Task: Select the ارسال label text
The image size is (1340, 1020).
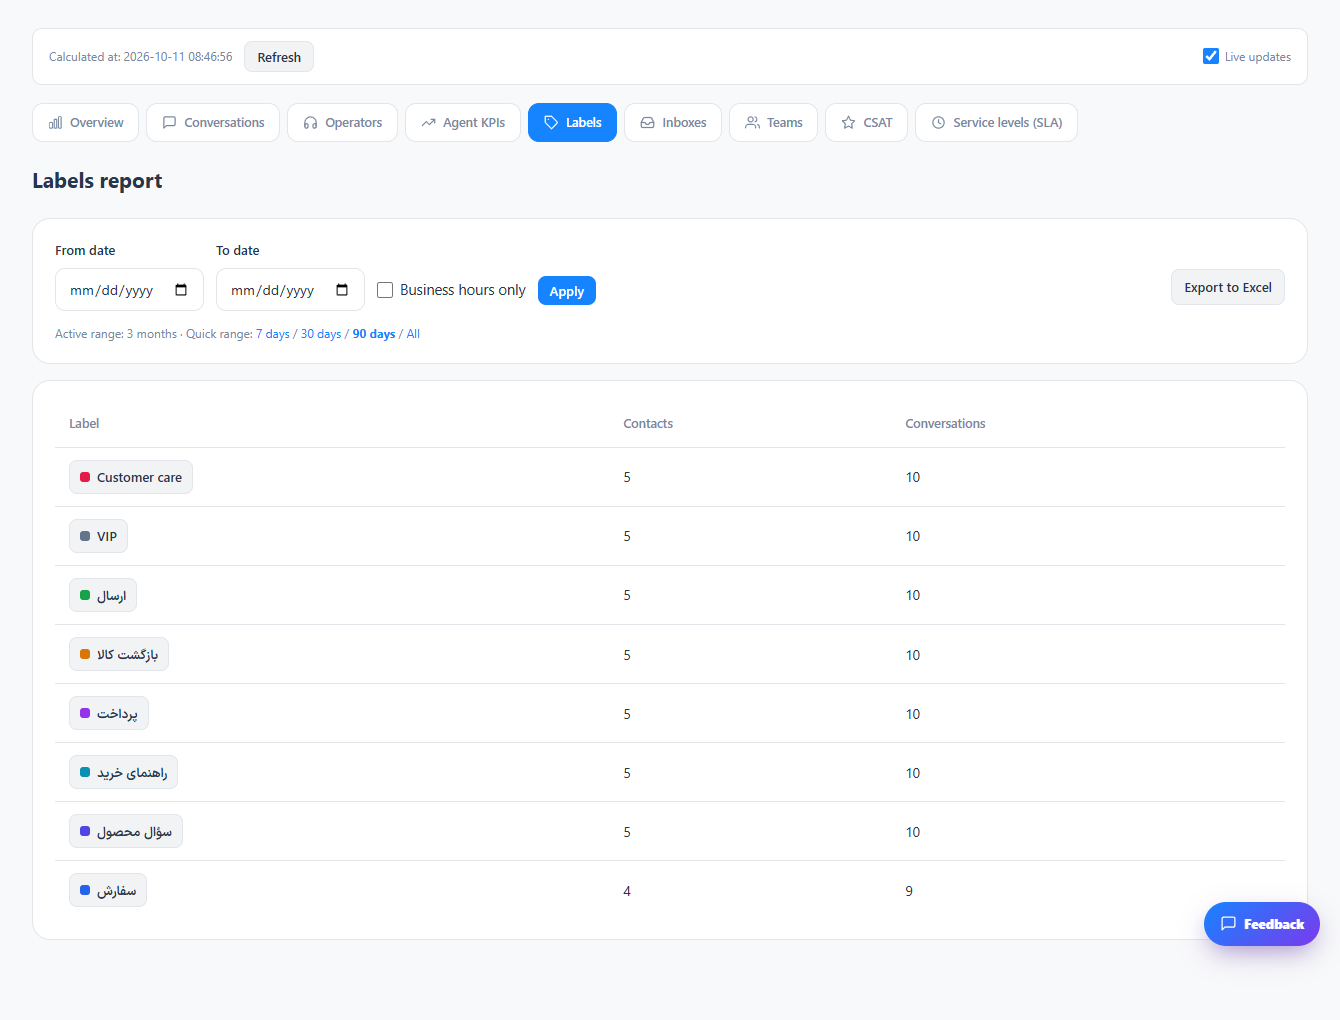Action: tap(111, 595)
